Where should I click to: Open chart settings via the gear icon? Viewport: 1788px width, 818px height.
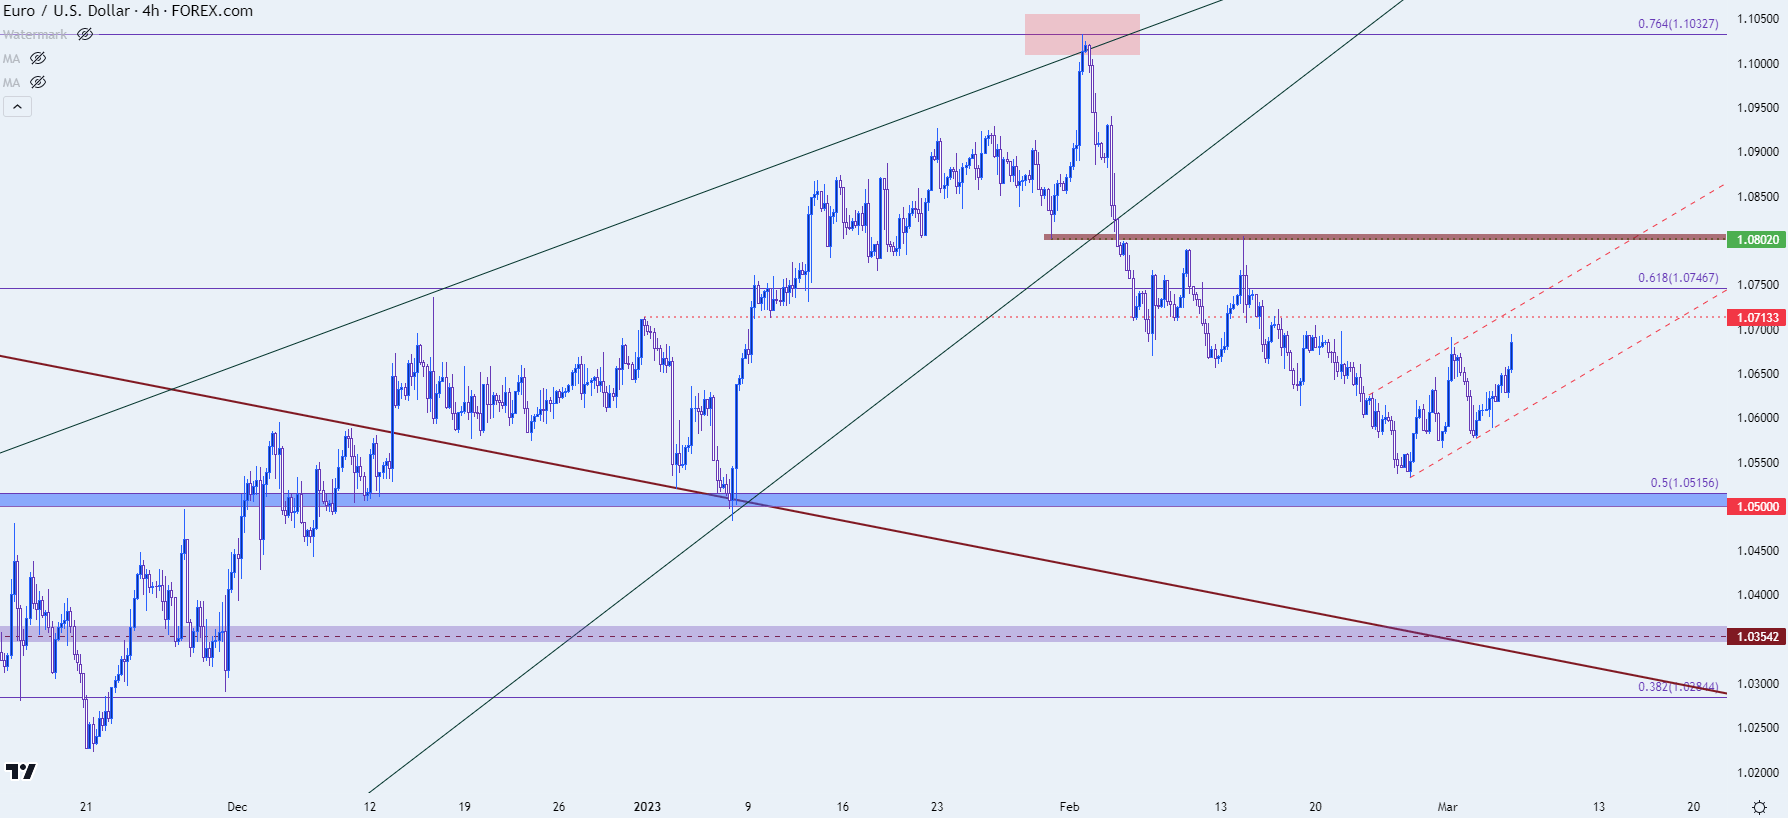coord(1759,807)
